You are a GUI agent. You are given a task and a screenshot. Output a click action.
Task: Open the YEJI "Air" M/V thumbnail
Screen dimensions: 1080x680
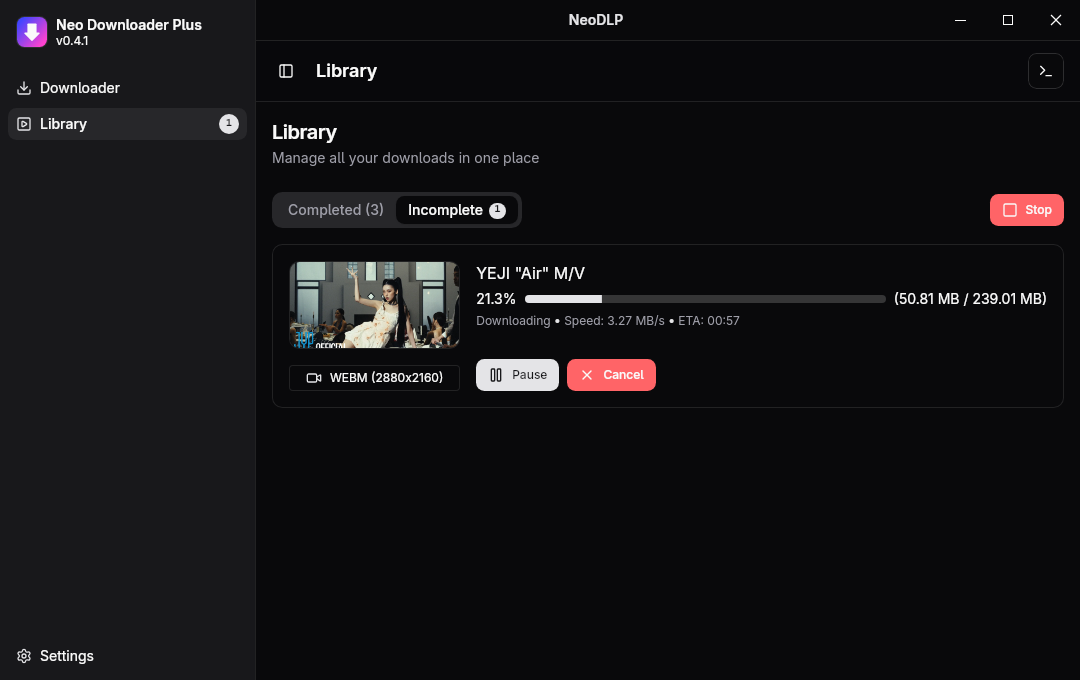pos(374,305)
